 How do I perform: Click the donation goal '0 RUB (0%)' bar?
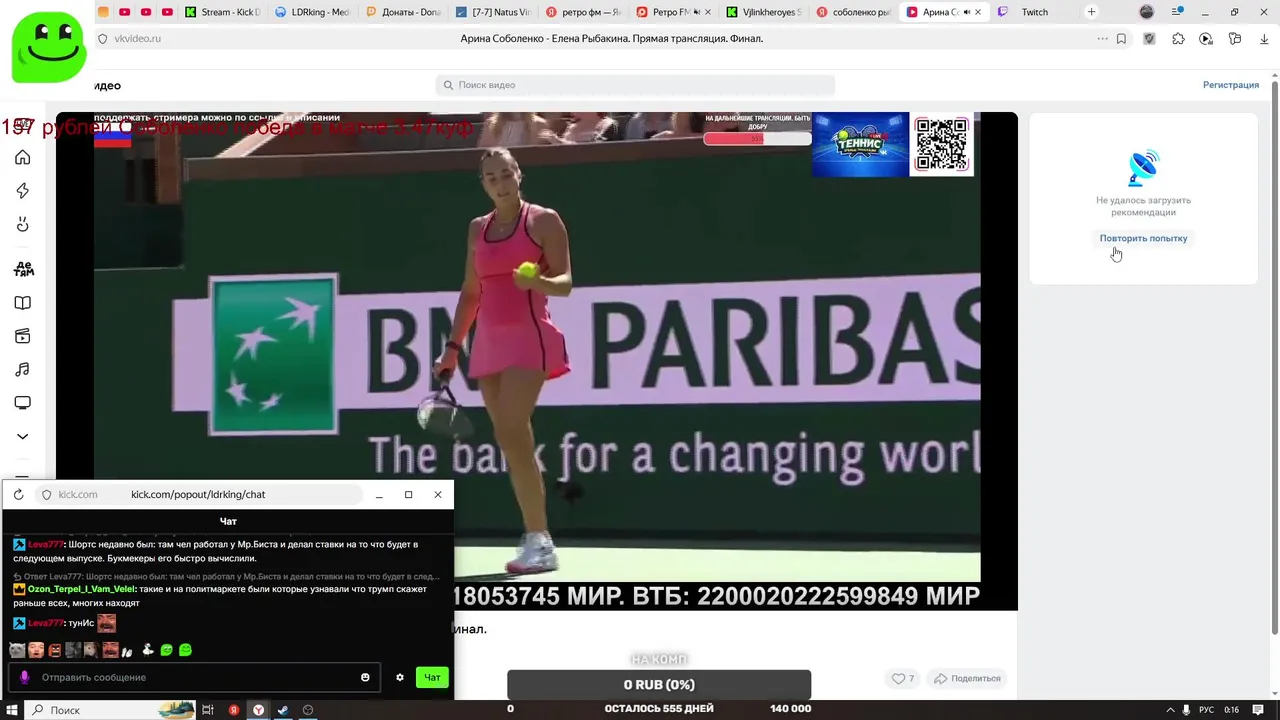click(x=659, y=685)
